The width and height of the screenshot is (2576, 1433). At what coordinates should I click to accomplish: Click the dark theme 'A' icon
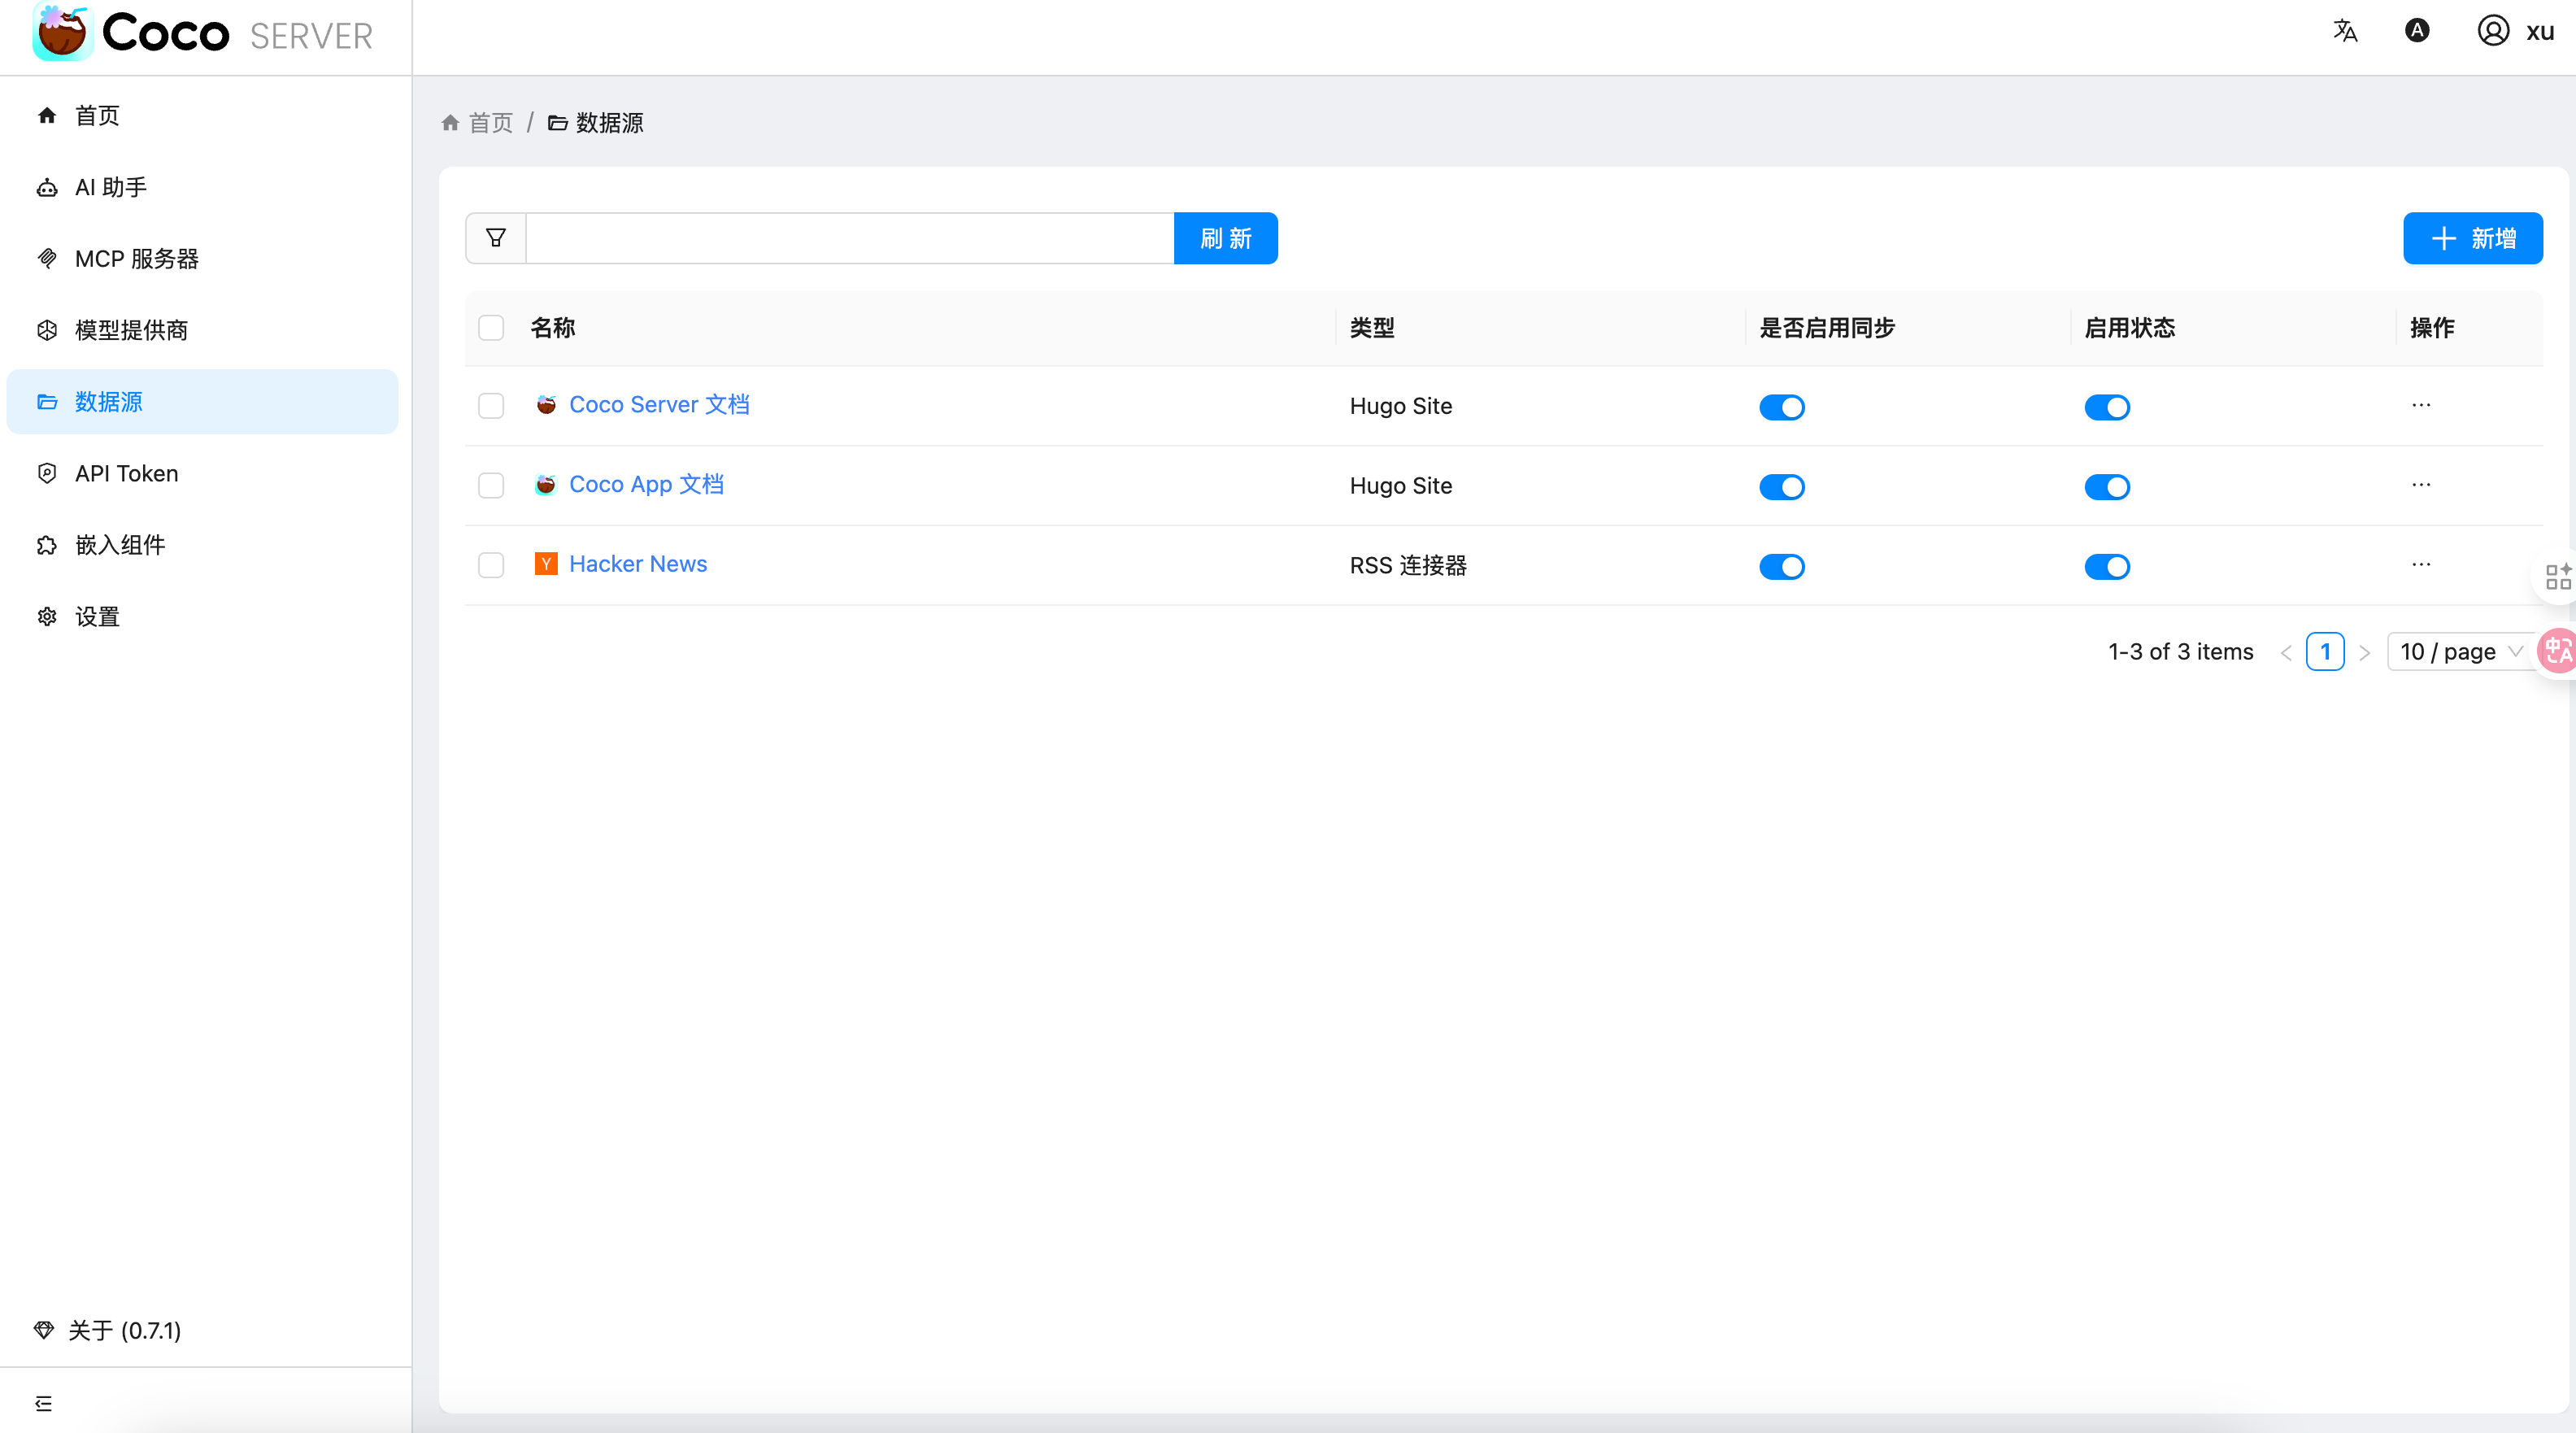click(x=2416, y=31)
